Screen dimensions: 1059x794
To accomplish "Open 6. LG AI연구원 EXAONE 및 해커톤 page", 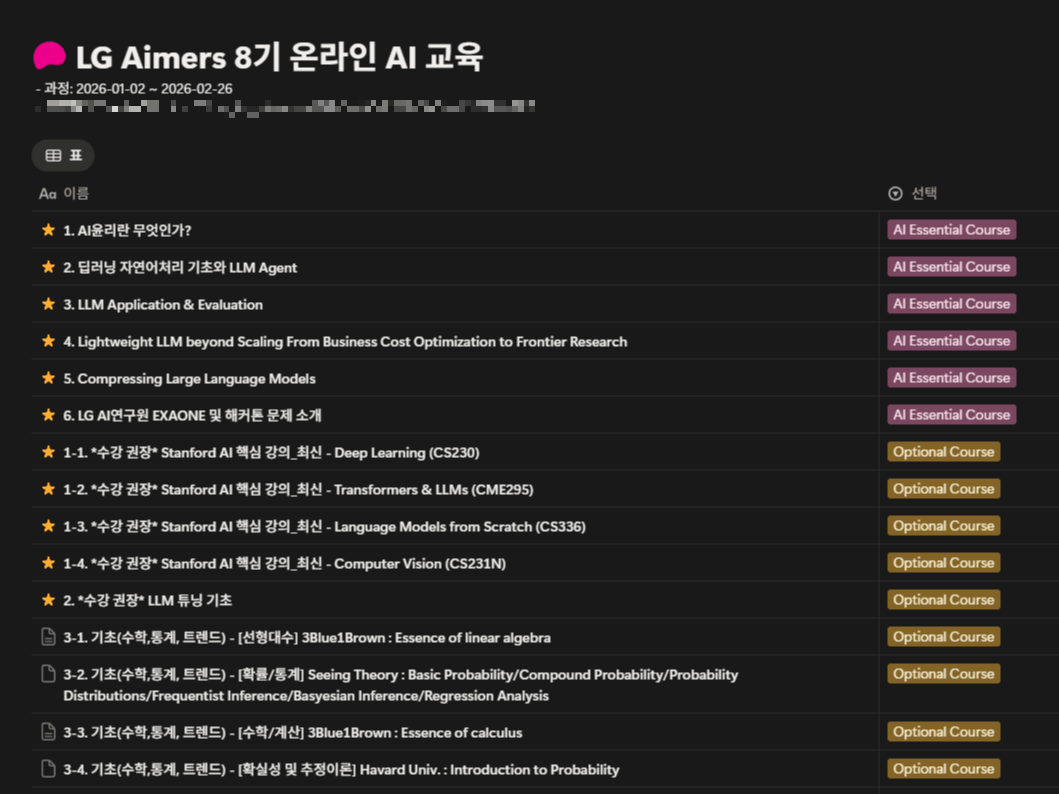I will (x=192, y=415).
